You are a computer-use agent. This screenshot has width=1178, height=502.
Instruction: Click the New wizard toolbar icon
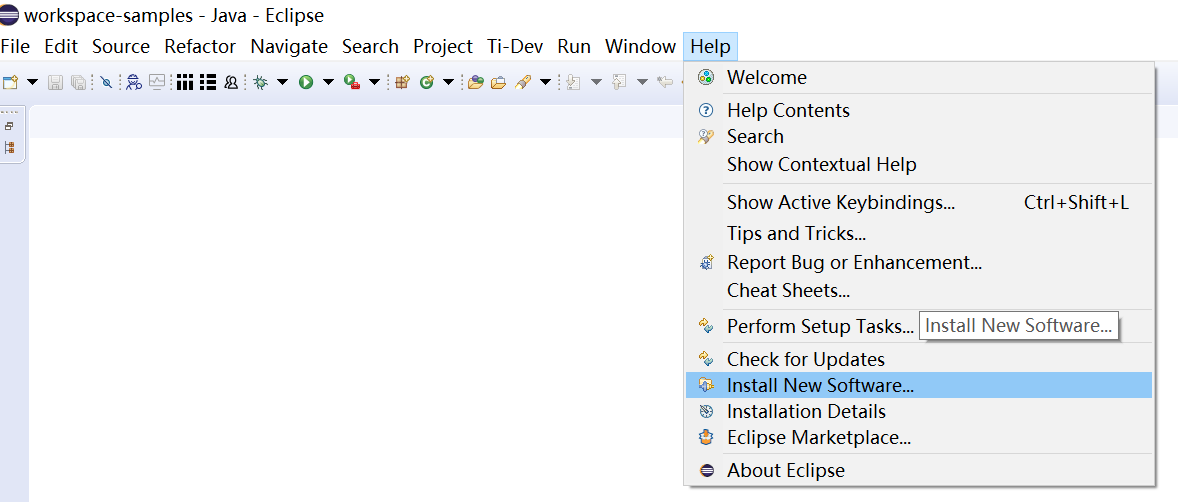tap(11, 82)
